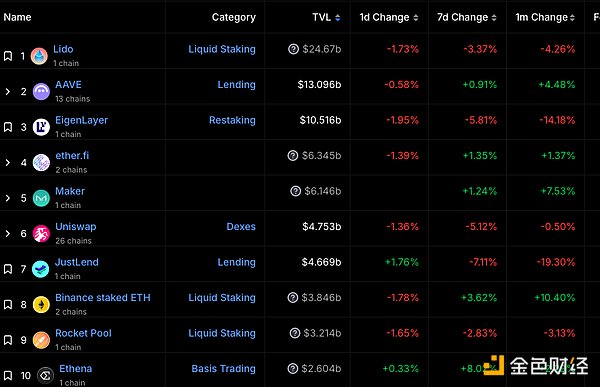
Task: Click the Rocket Pool logo icon
Action: 41,340
